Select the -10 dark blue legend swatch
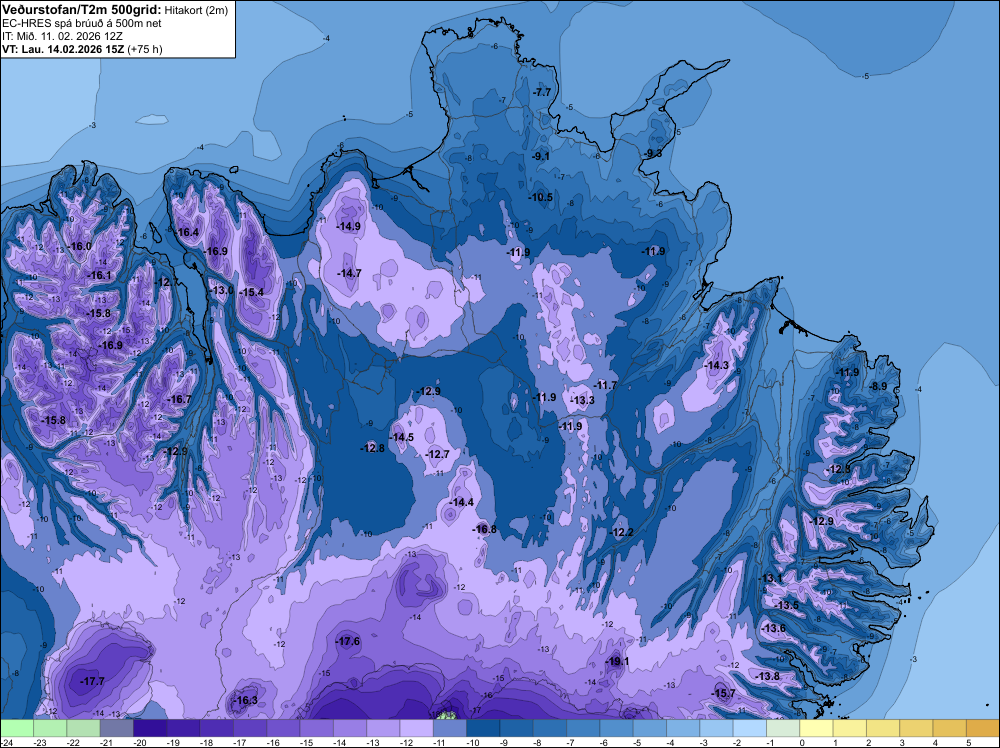 [483, 728]
